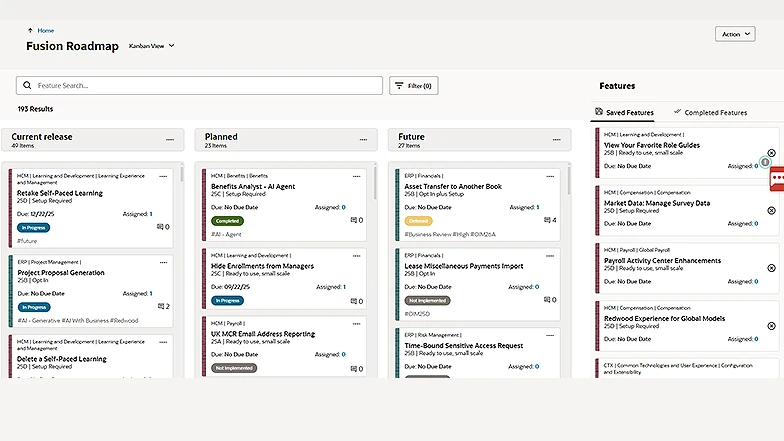Click the red chat widget icon

778,178
